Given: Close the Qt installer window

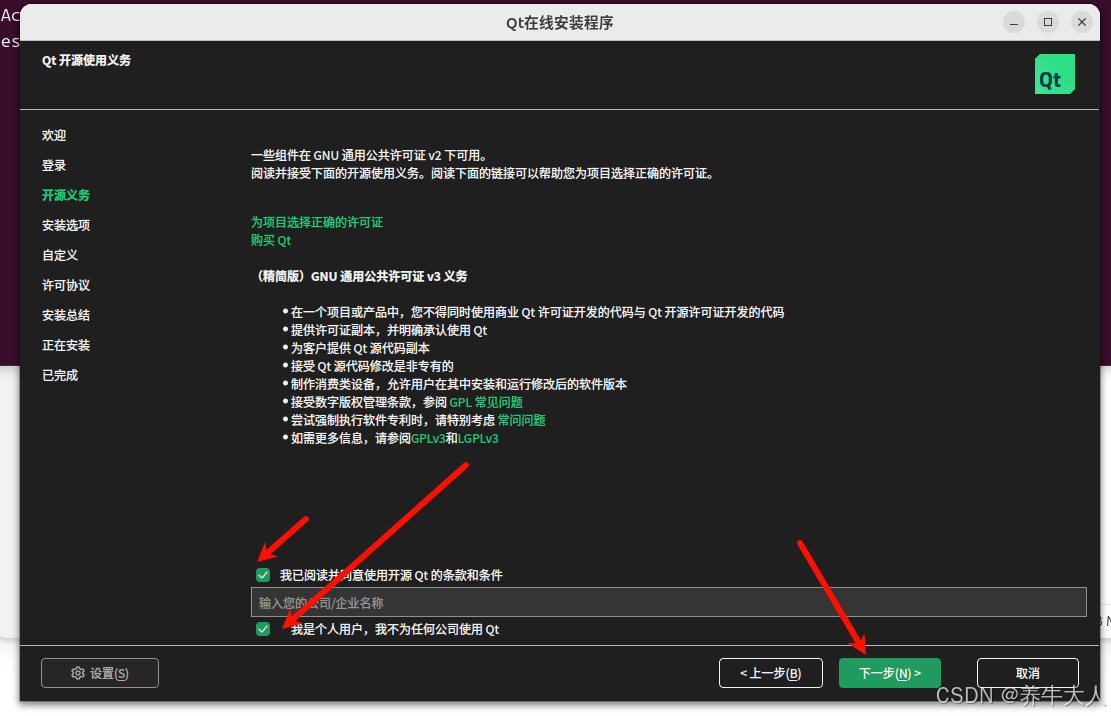Looking at the screenshot, I should click(x=1082, y=23).
